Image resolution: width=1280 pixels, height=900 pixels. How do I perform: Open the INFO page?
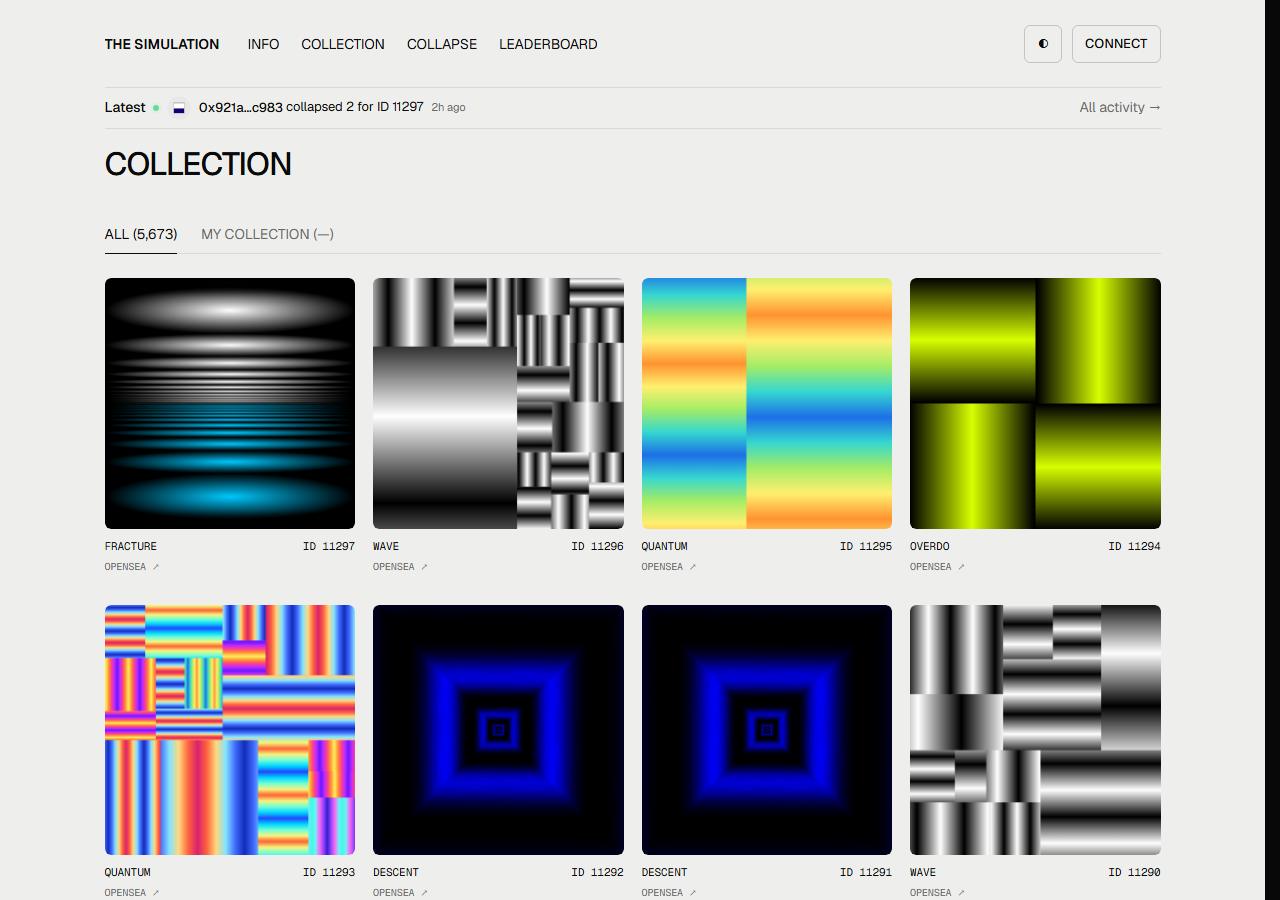tap(263, 44)
